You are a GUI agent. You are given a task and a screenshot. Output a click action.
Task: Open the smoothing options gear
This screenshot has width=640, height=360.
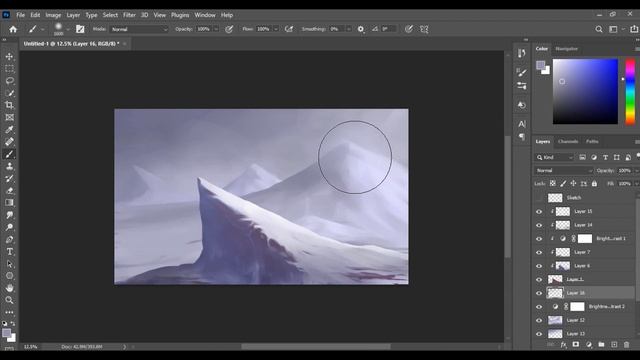coord(360,29)
